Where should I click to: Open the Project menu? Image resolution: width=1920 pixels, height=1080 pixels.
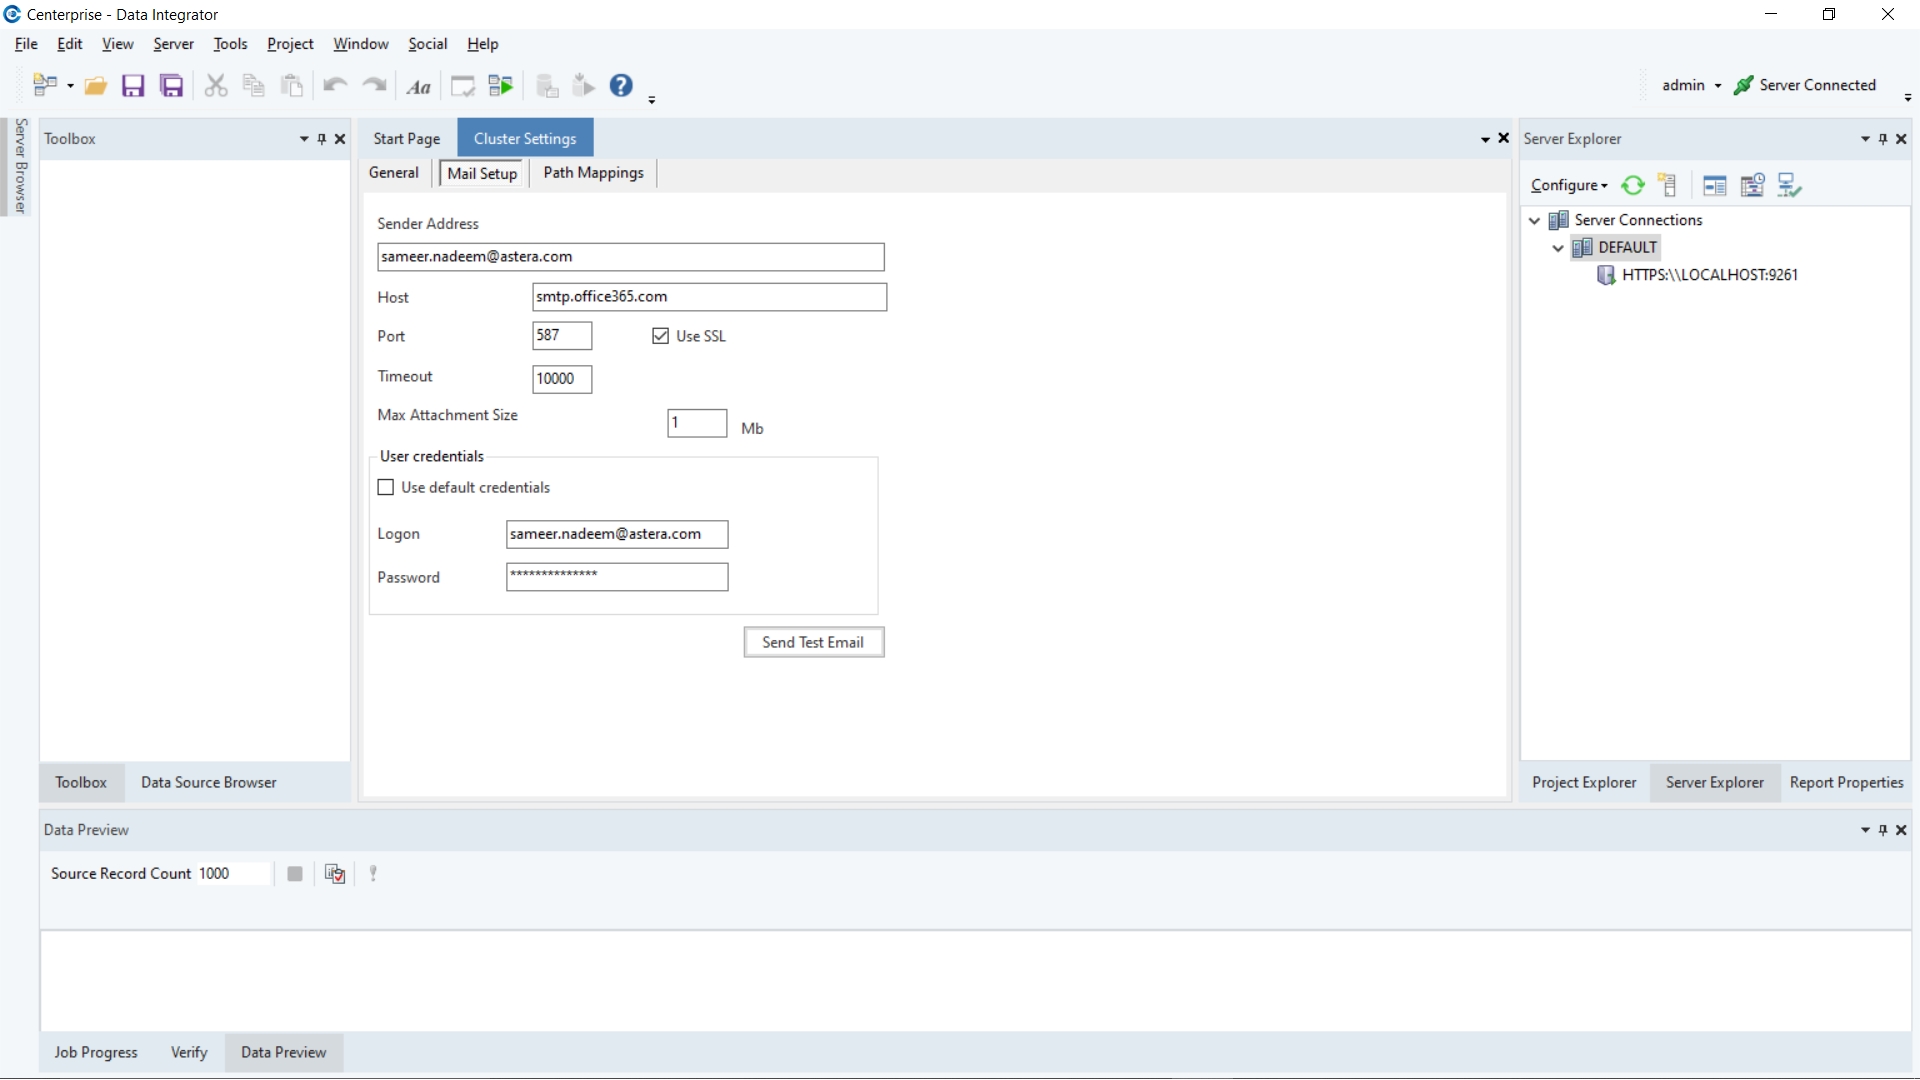click(x=290, y=44)
